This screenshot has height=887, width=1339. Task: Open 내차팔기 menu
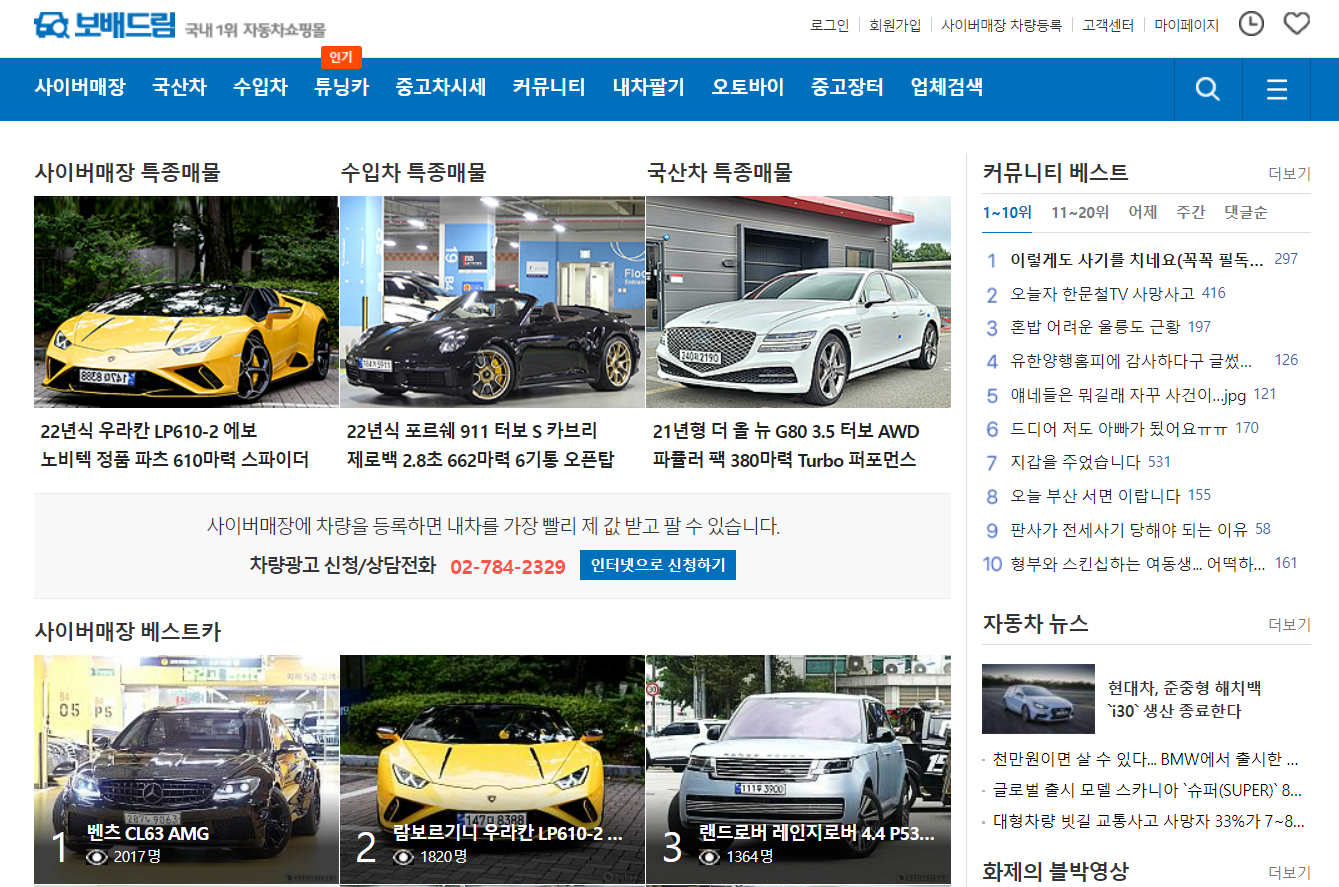pos(649,87)
